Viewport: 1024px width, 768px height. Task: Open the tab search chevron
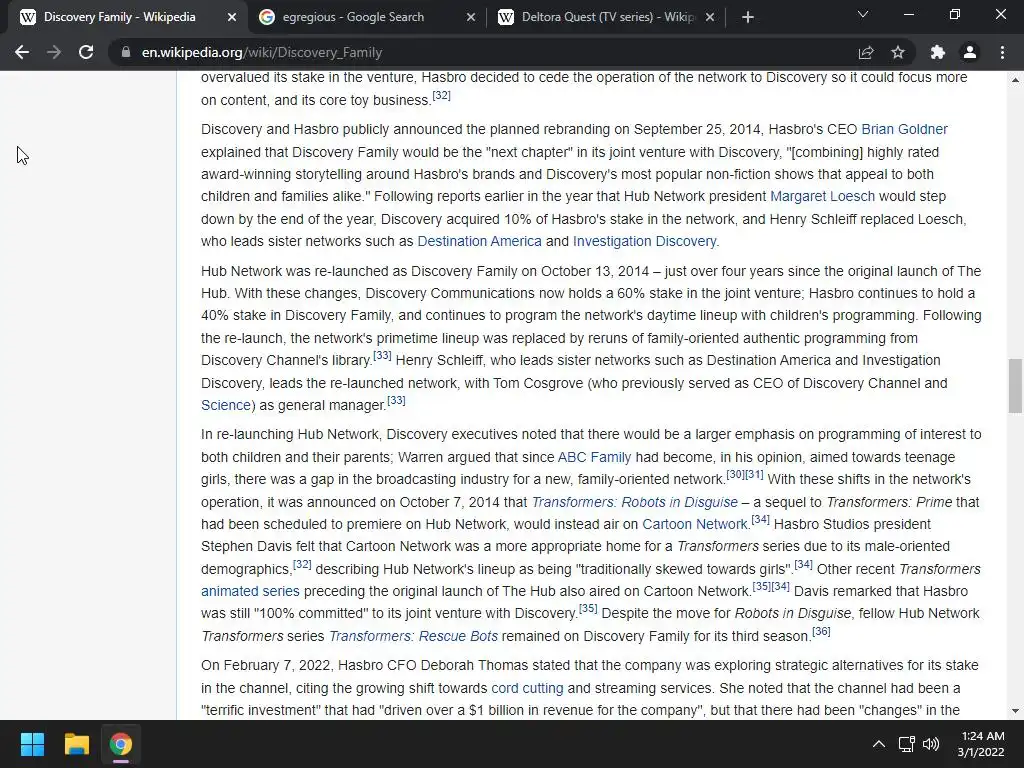tap(863, 14)
